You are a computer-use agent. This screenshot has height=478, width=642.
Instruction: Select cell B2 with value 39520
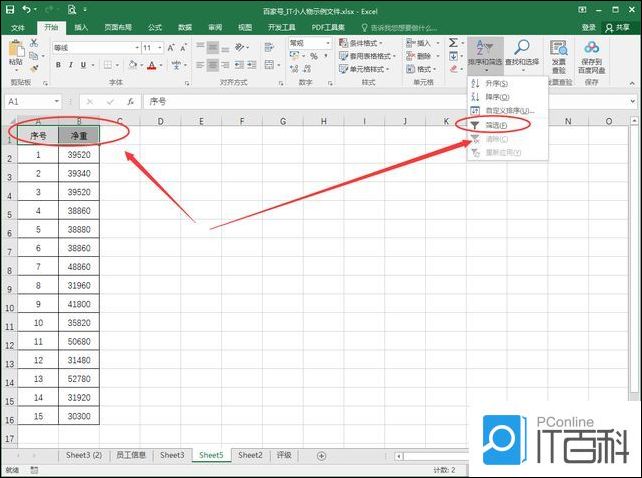(79, 154)
